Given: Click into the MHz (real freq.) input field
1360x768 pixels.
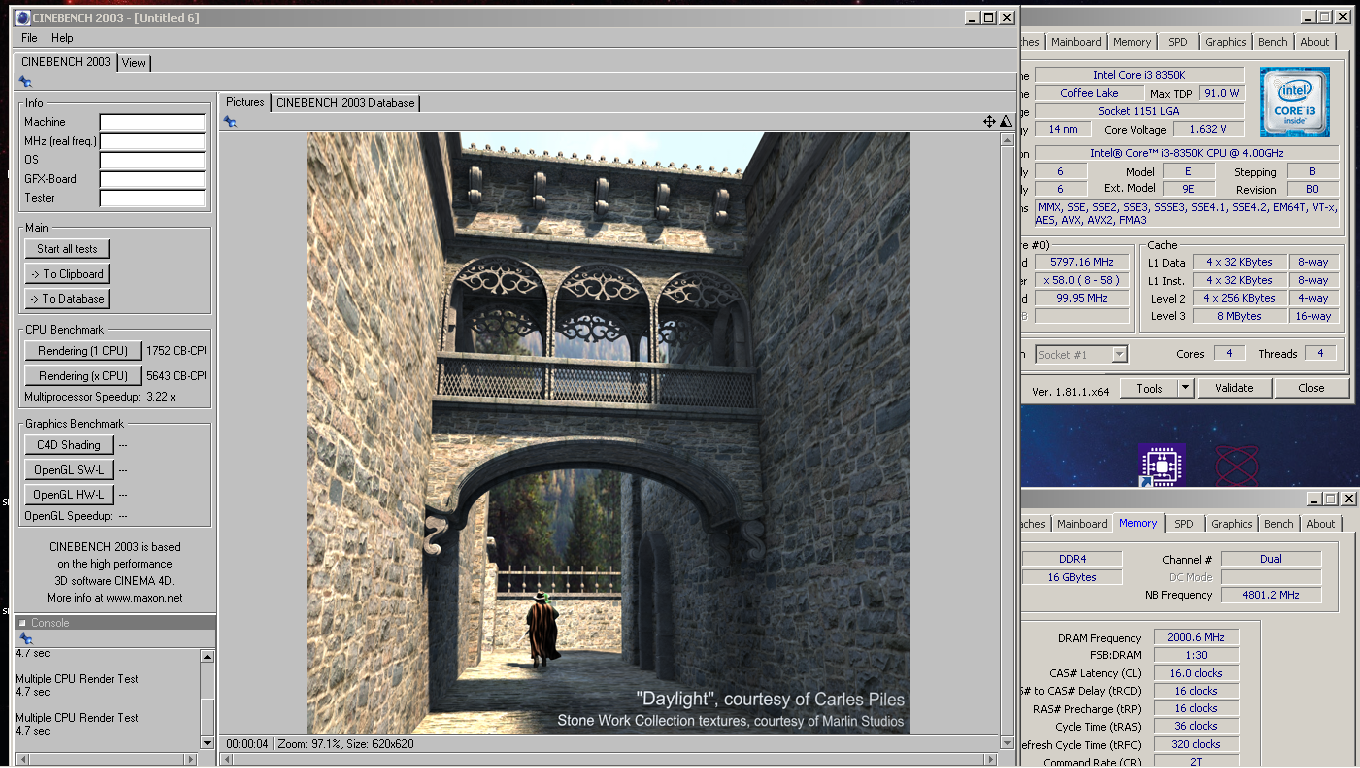Looking at the screenshot, I should [x=152, y=141].
